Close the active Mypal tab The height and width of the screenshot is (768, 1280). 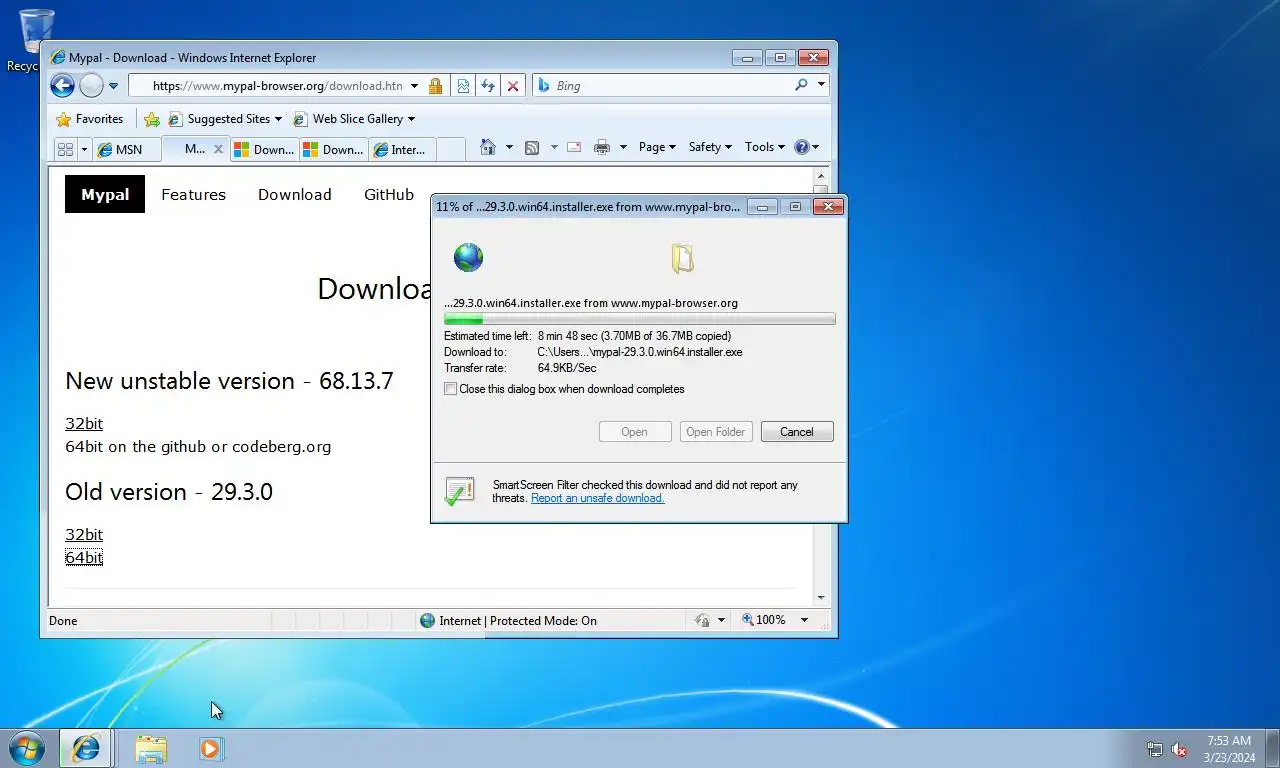tap(218, 149)
